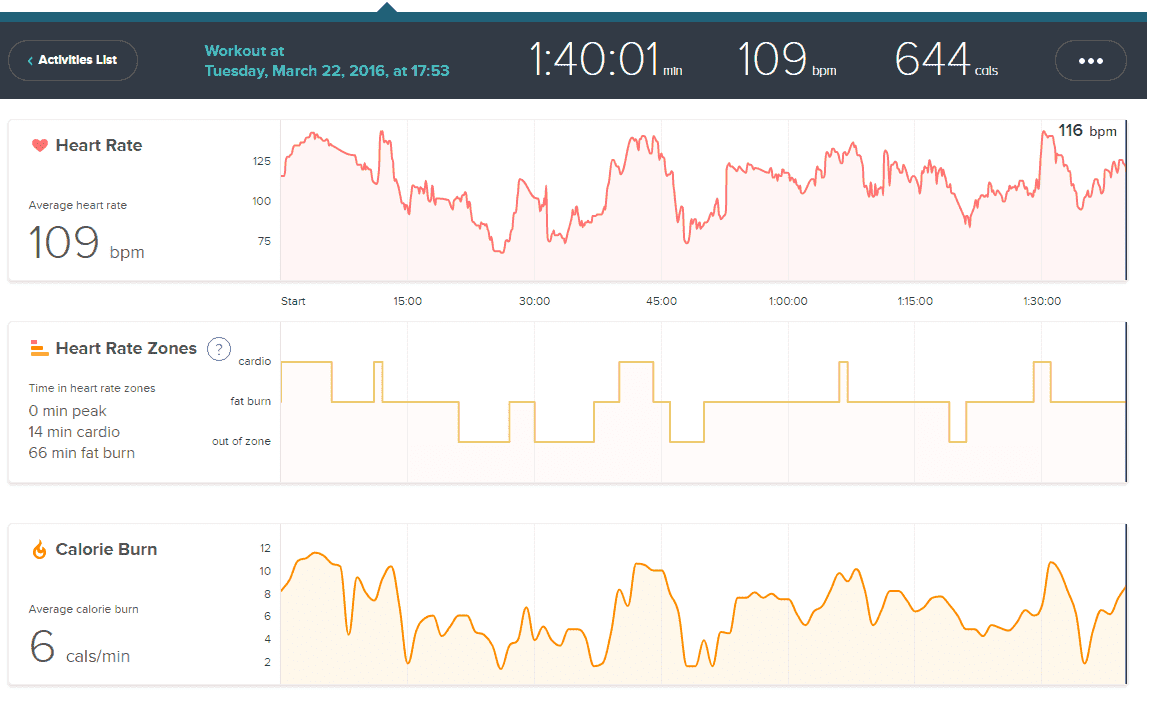Click the bar icon beside Heart Rate Zones
The image size is (1152, 709).
click(40, 348)
